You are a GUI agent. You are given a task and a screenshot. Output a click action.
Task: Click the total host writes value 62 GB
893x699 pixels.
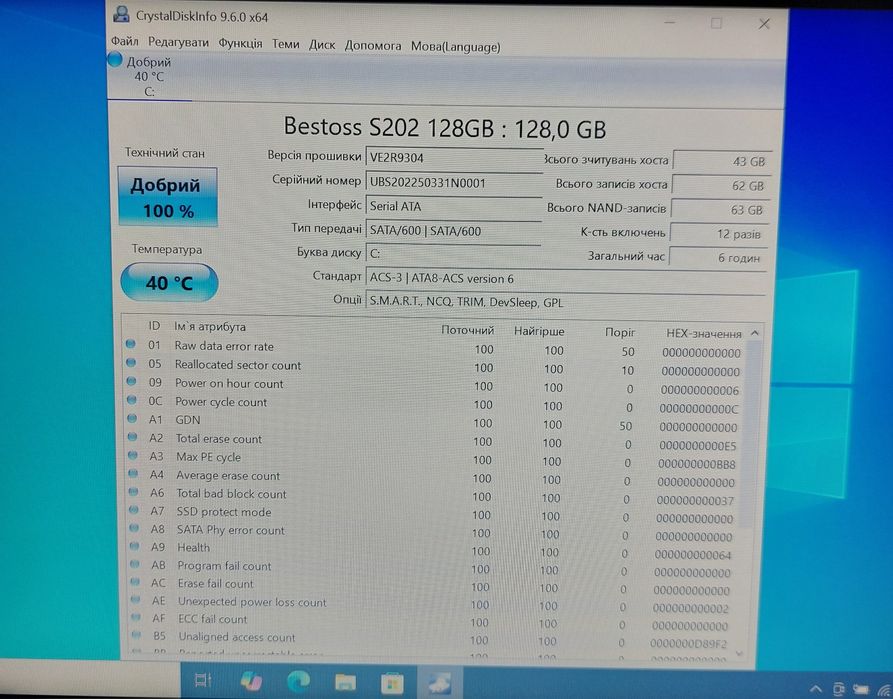point(720,186)
